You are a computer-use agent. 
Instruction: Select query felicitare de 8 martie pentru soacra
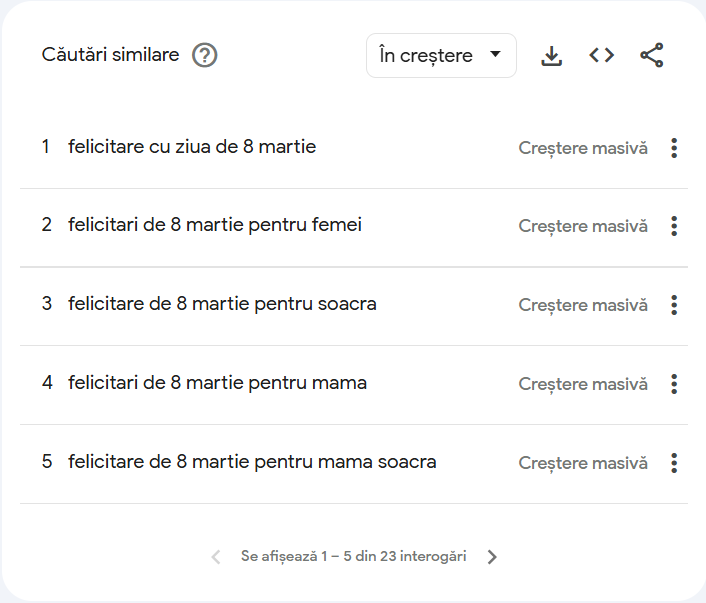[x=222, y=304]
